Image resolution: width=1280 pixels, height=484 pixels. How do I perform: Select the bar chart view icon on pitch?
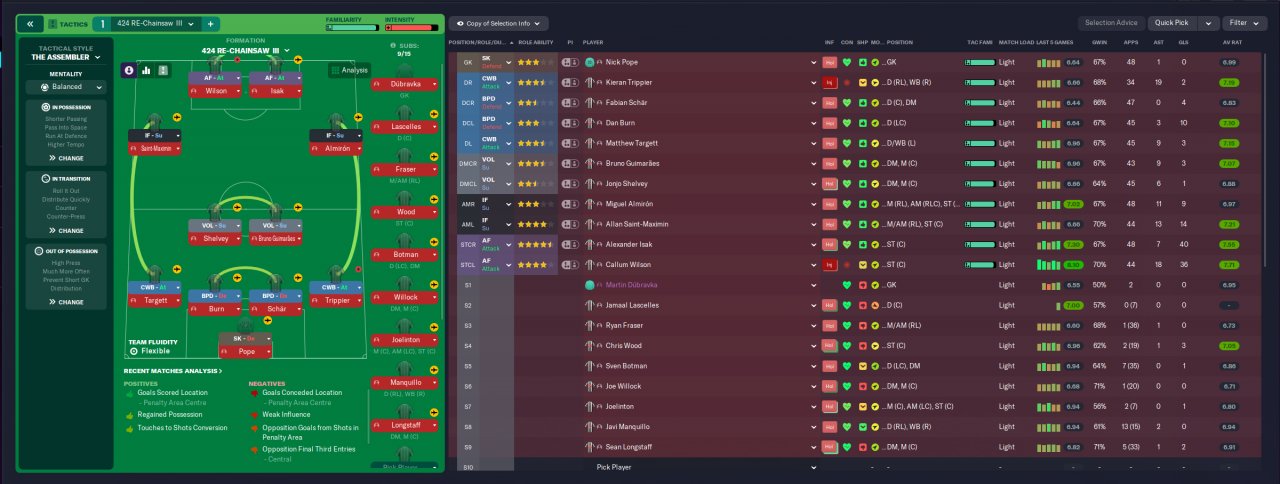(x=147, y=70)
